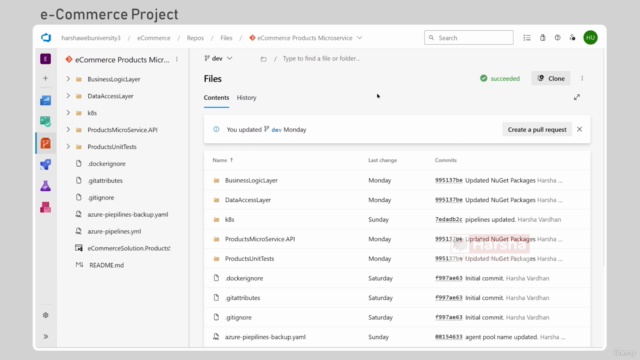Screen dimensions: 640x360
Task: Select .dockerignore in the tree
Action: 107,164
